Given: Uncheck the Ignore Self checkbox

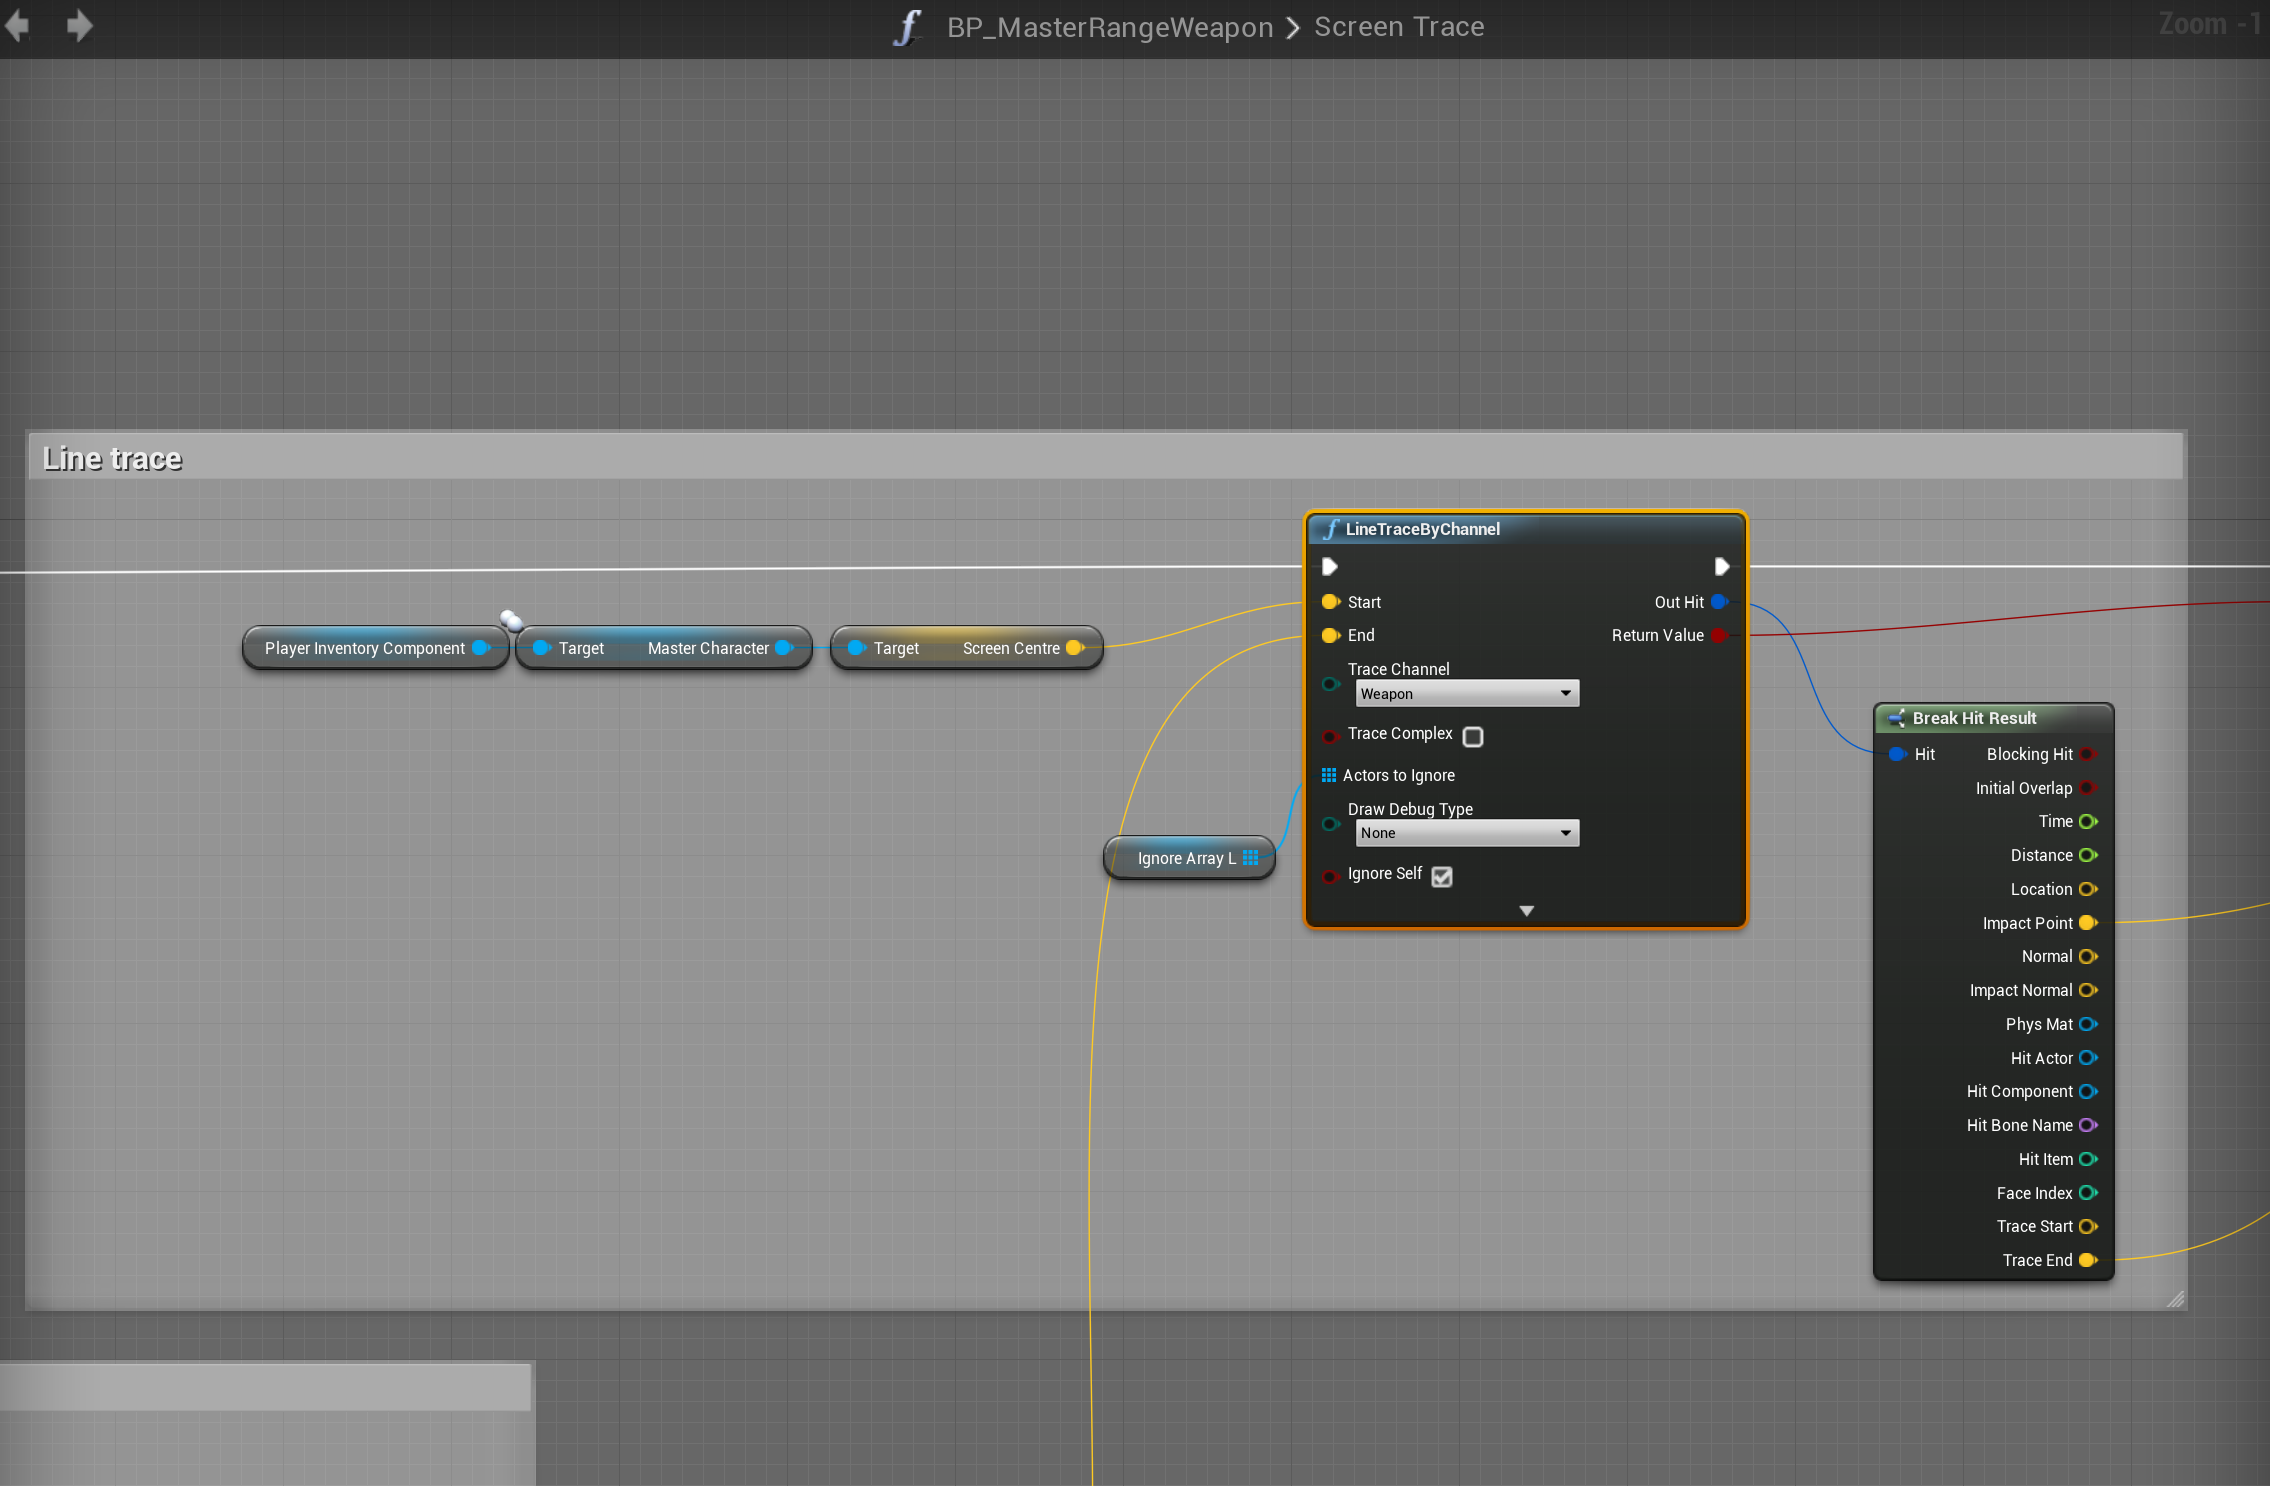Looking at the screenshot, I should pyautogui.click(x=1441, y=877).
